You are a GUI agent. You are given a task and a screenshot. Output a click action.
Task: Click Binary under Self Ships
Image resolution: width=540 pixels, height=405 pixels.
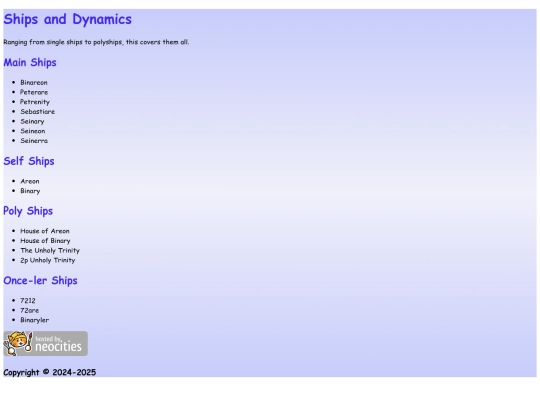click(30, 191)
